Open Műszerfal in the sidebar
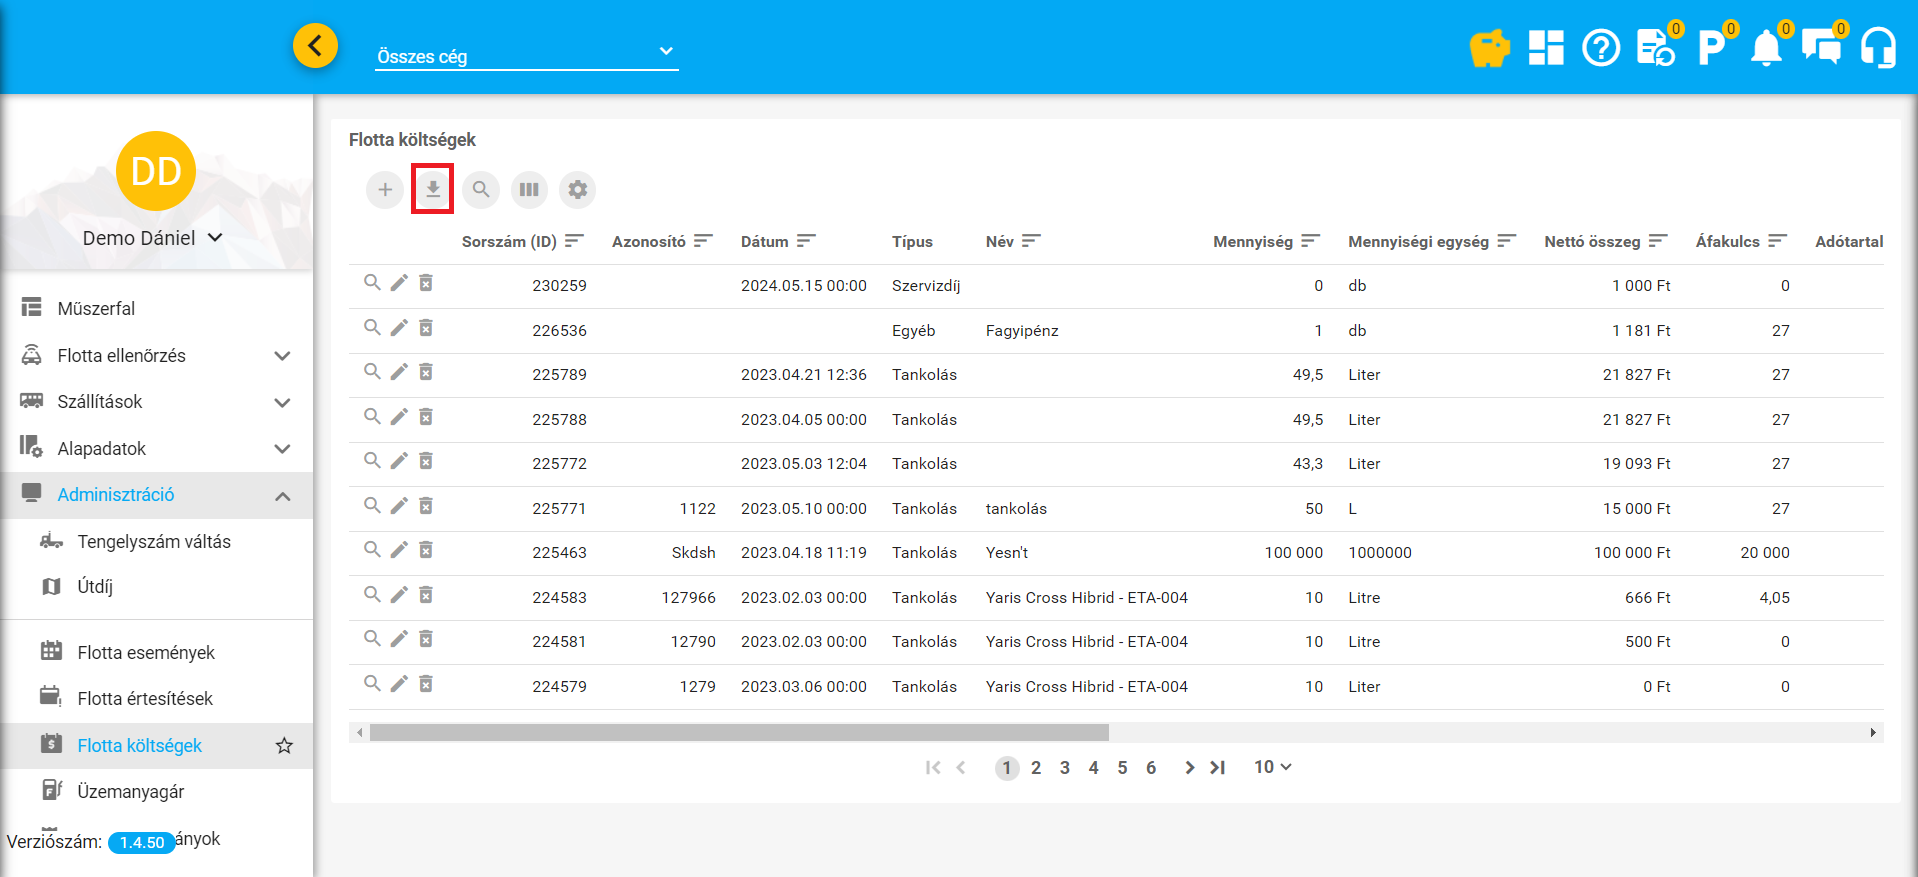The image size is (1918, 877). [x=96, y=309]
